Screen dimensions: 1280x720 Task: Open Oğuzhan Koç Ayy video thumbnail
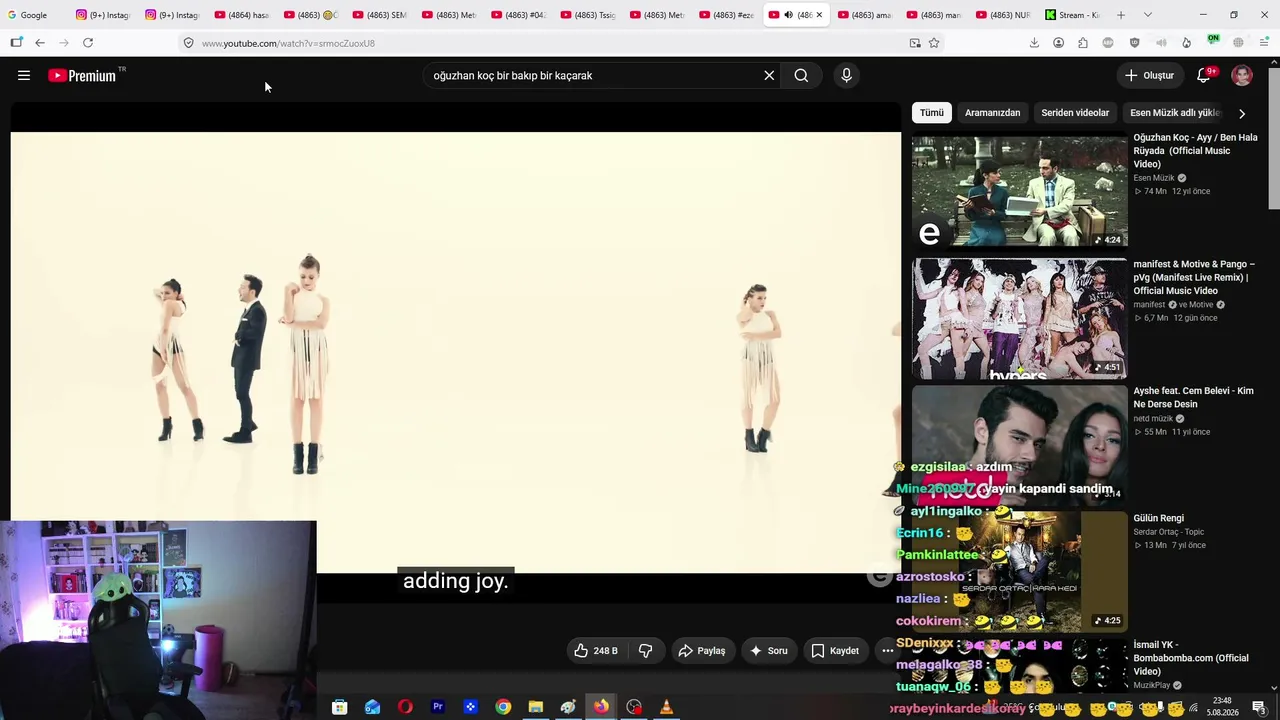pos(1019,190)
